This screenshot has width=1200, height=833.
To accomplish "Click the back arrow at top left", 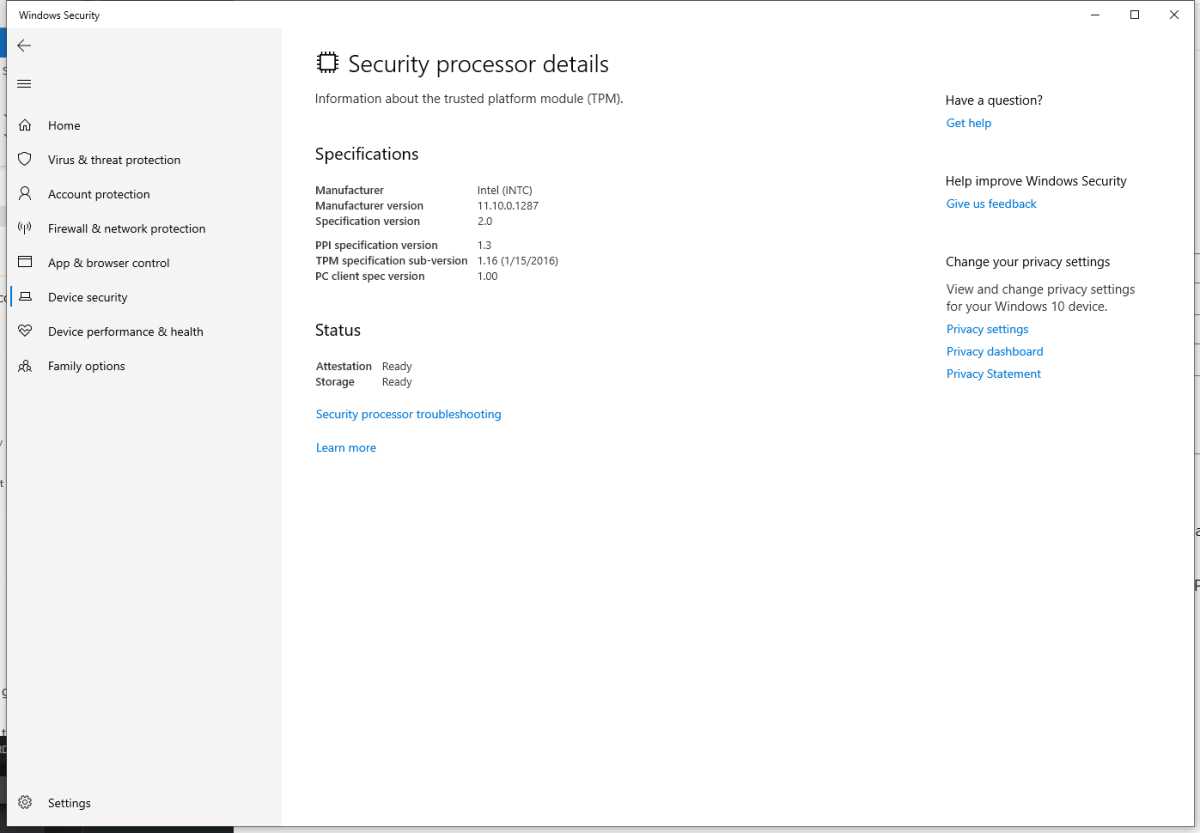I will (x=24, y=44).
